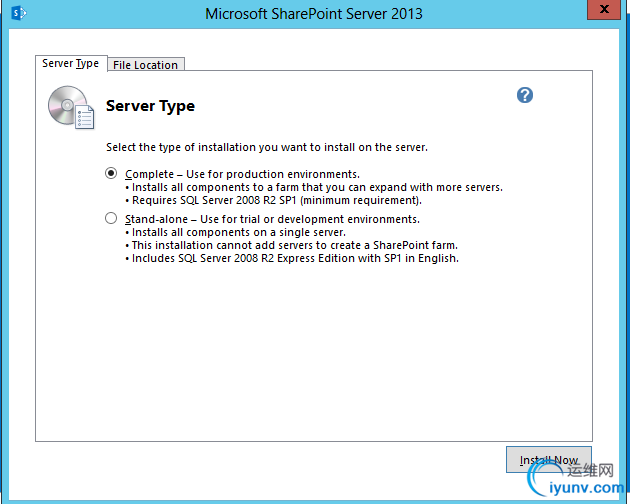Click the installation disc icon
630x504 pixels.
(72, 107)
